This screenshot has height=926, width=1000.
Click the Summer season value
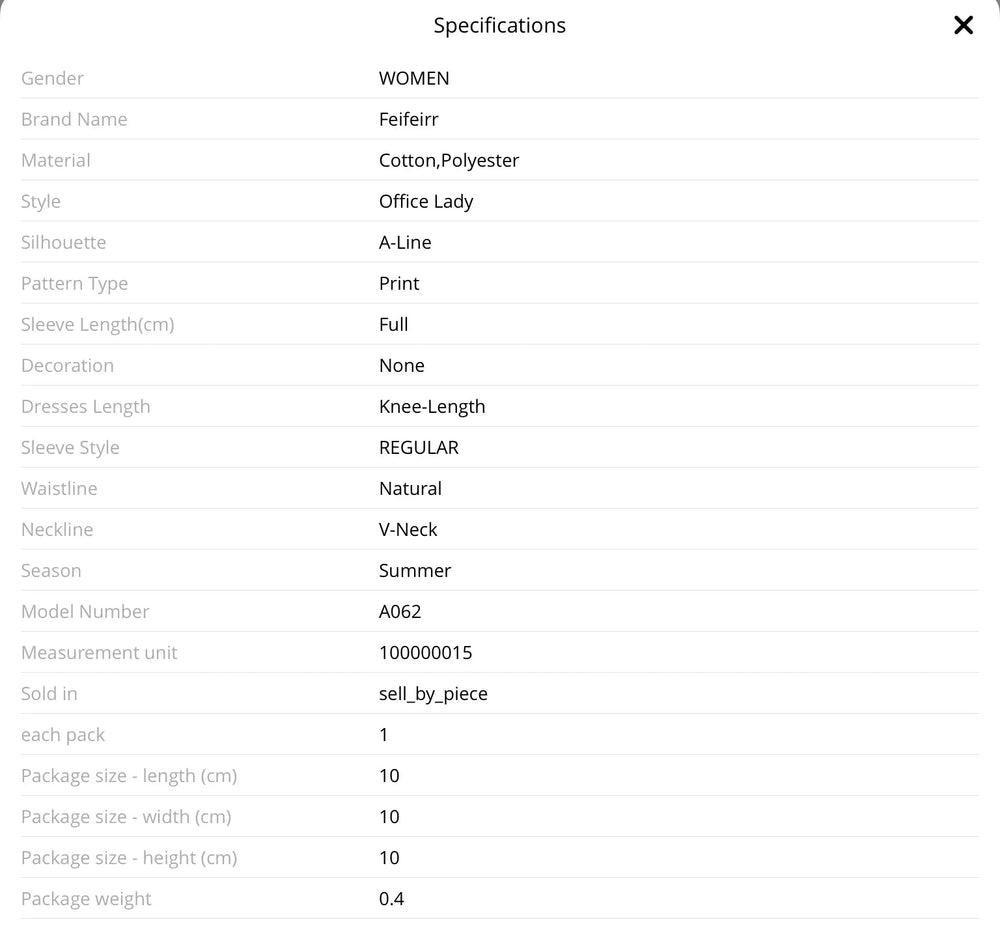(414, 570)
